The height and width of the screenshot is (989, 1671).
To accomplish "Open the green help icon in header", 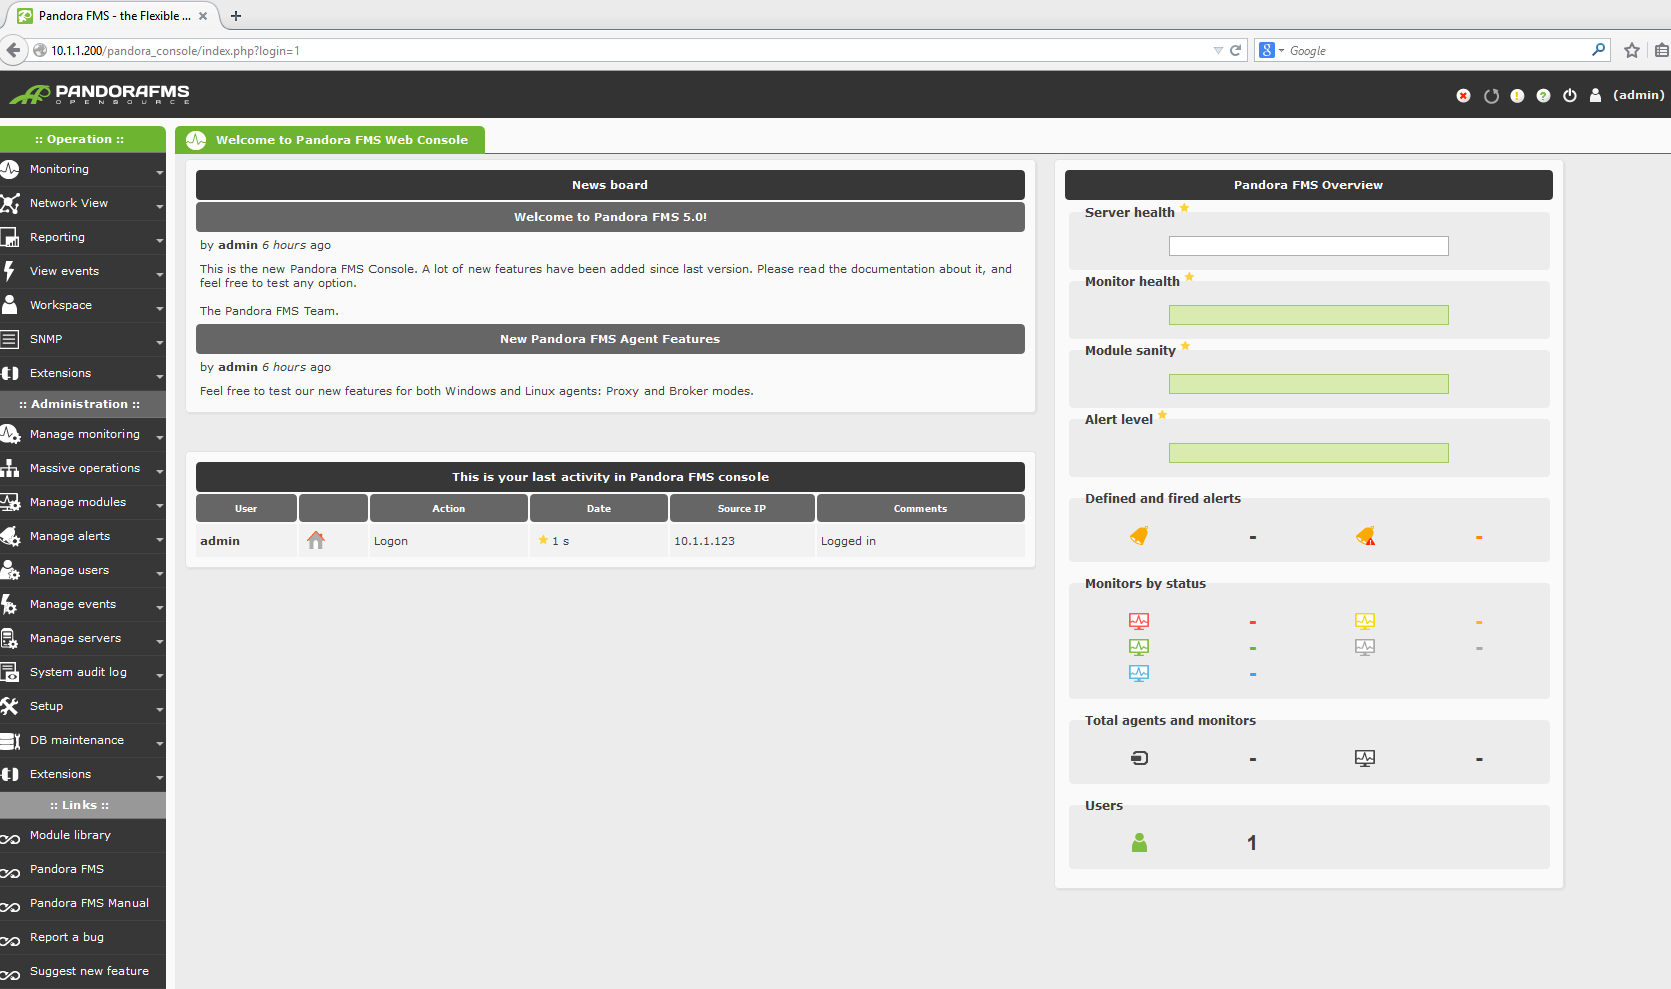I will point(1543,96).
